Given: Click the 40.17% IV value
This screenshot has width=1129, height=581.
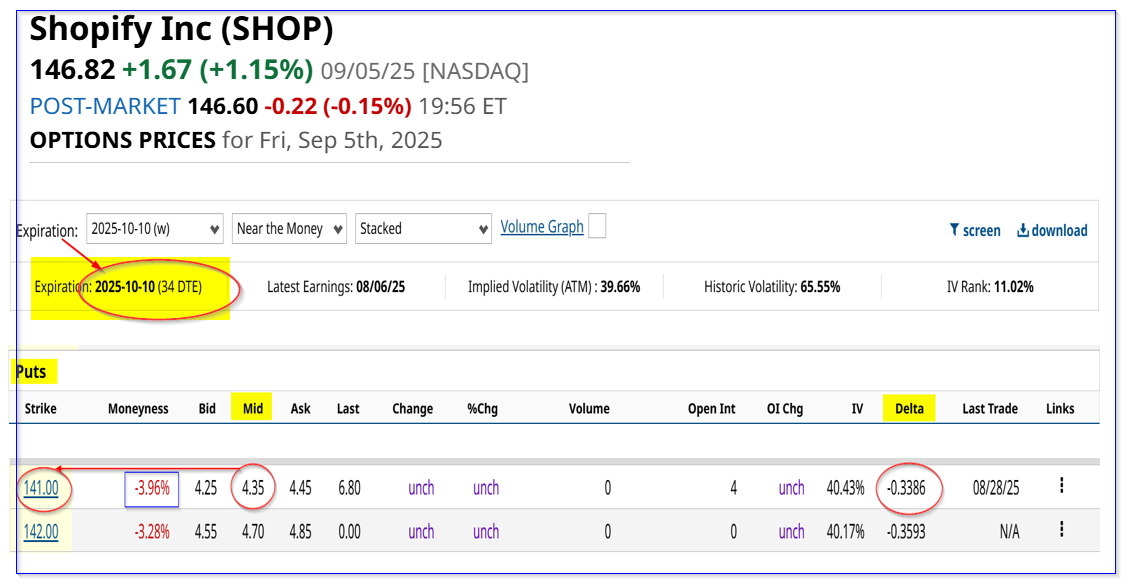Looking at the screenshot, I should click(845, 532).
